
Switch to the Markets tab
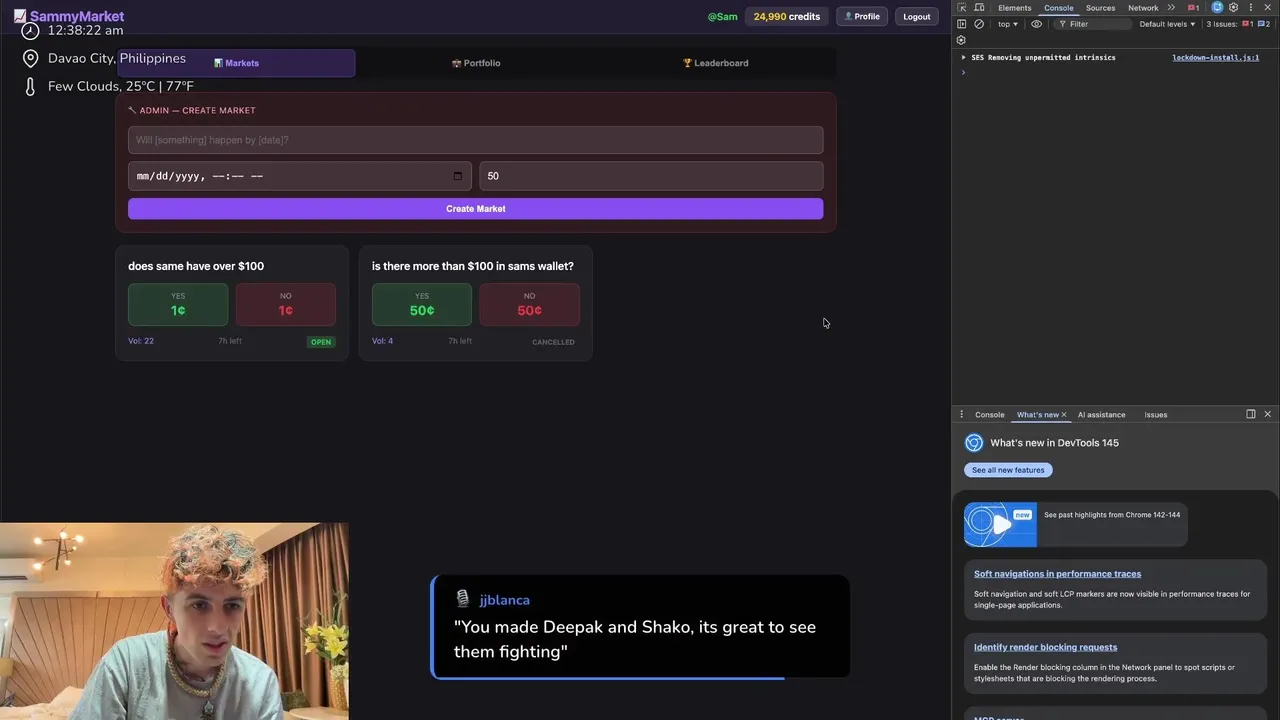(x=236, y=63)
